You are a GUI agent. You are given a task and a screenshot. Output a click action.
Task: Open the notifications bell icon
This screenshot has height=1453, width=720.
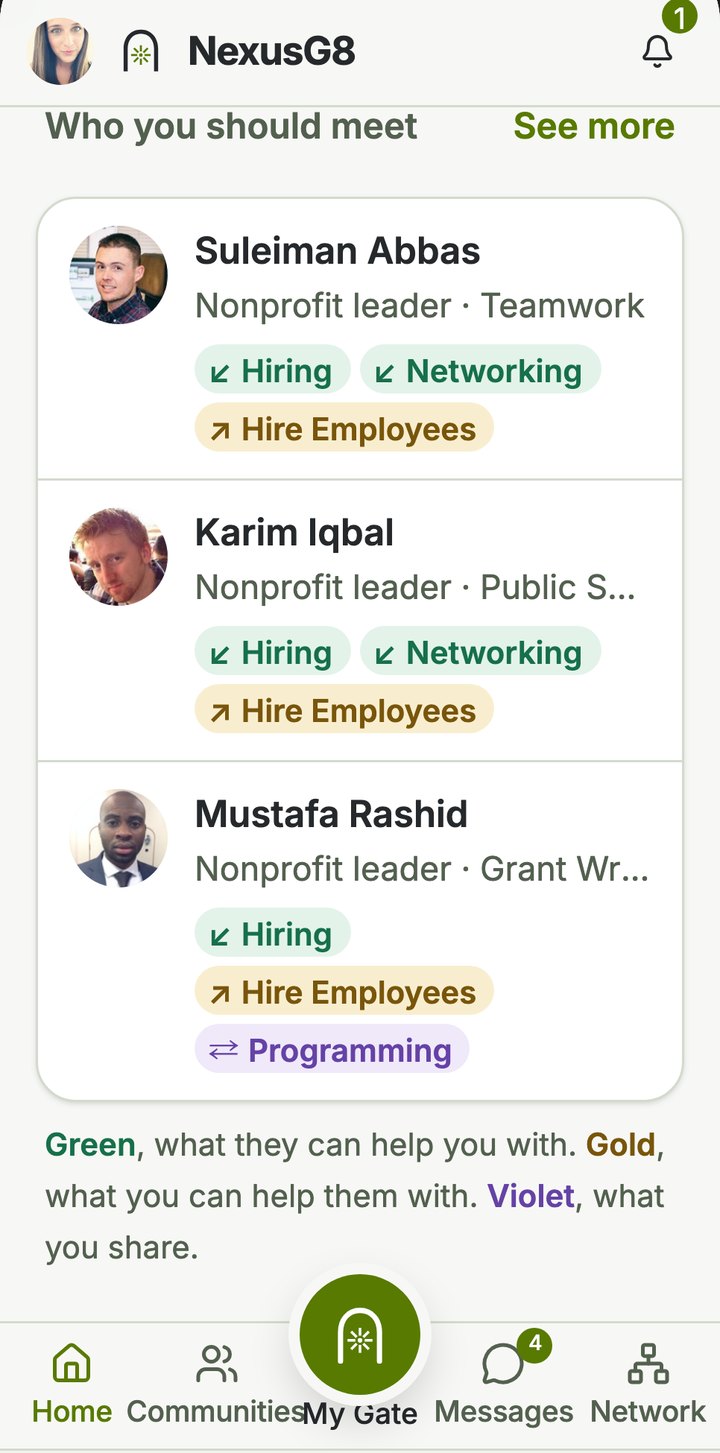pos(657,52)
